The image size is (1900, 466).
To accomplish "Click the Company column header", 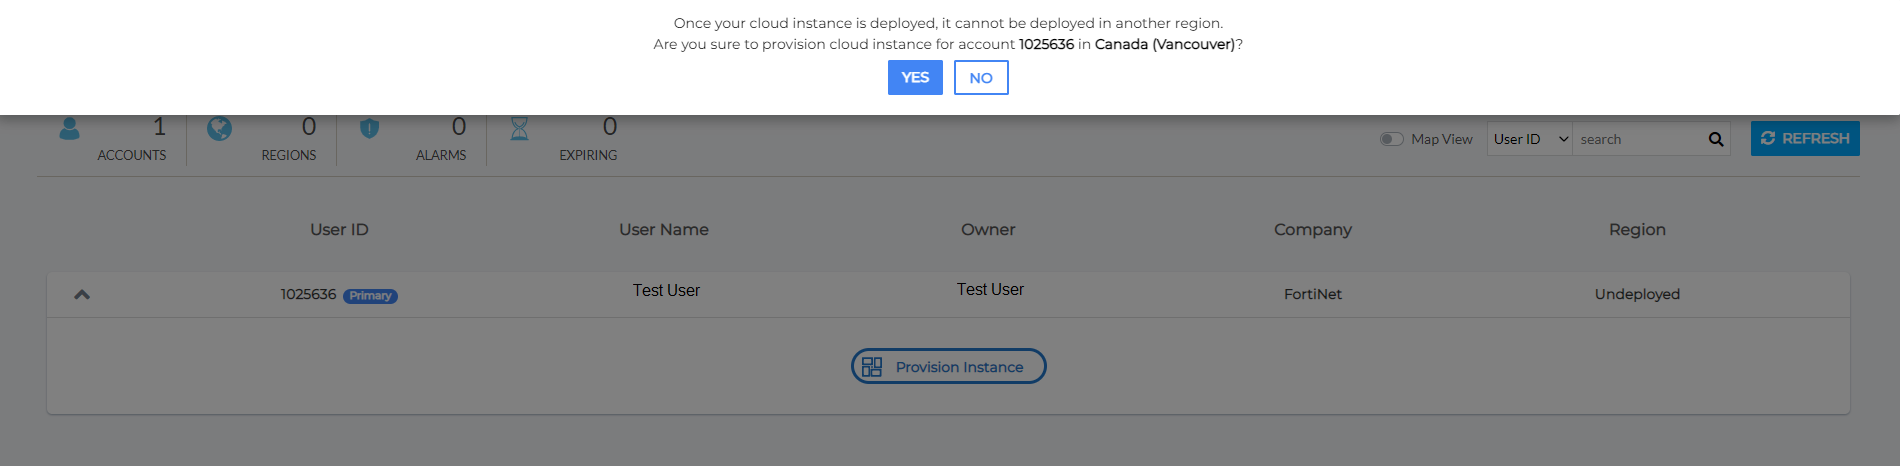I will (x=1313, y=230).
